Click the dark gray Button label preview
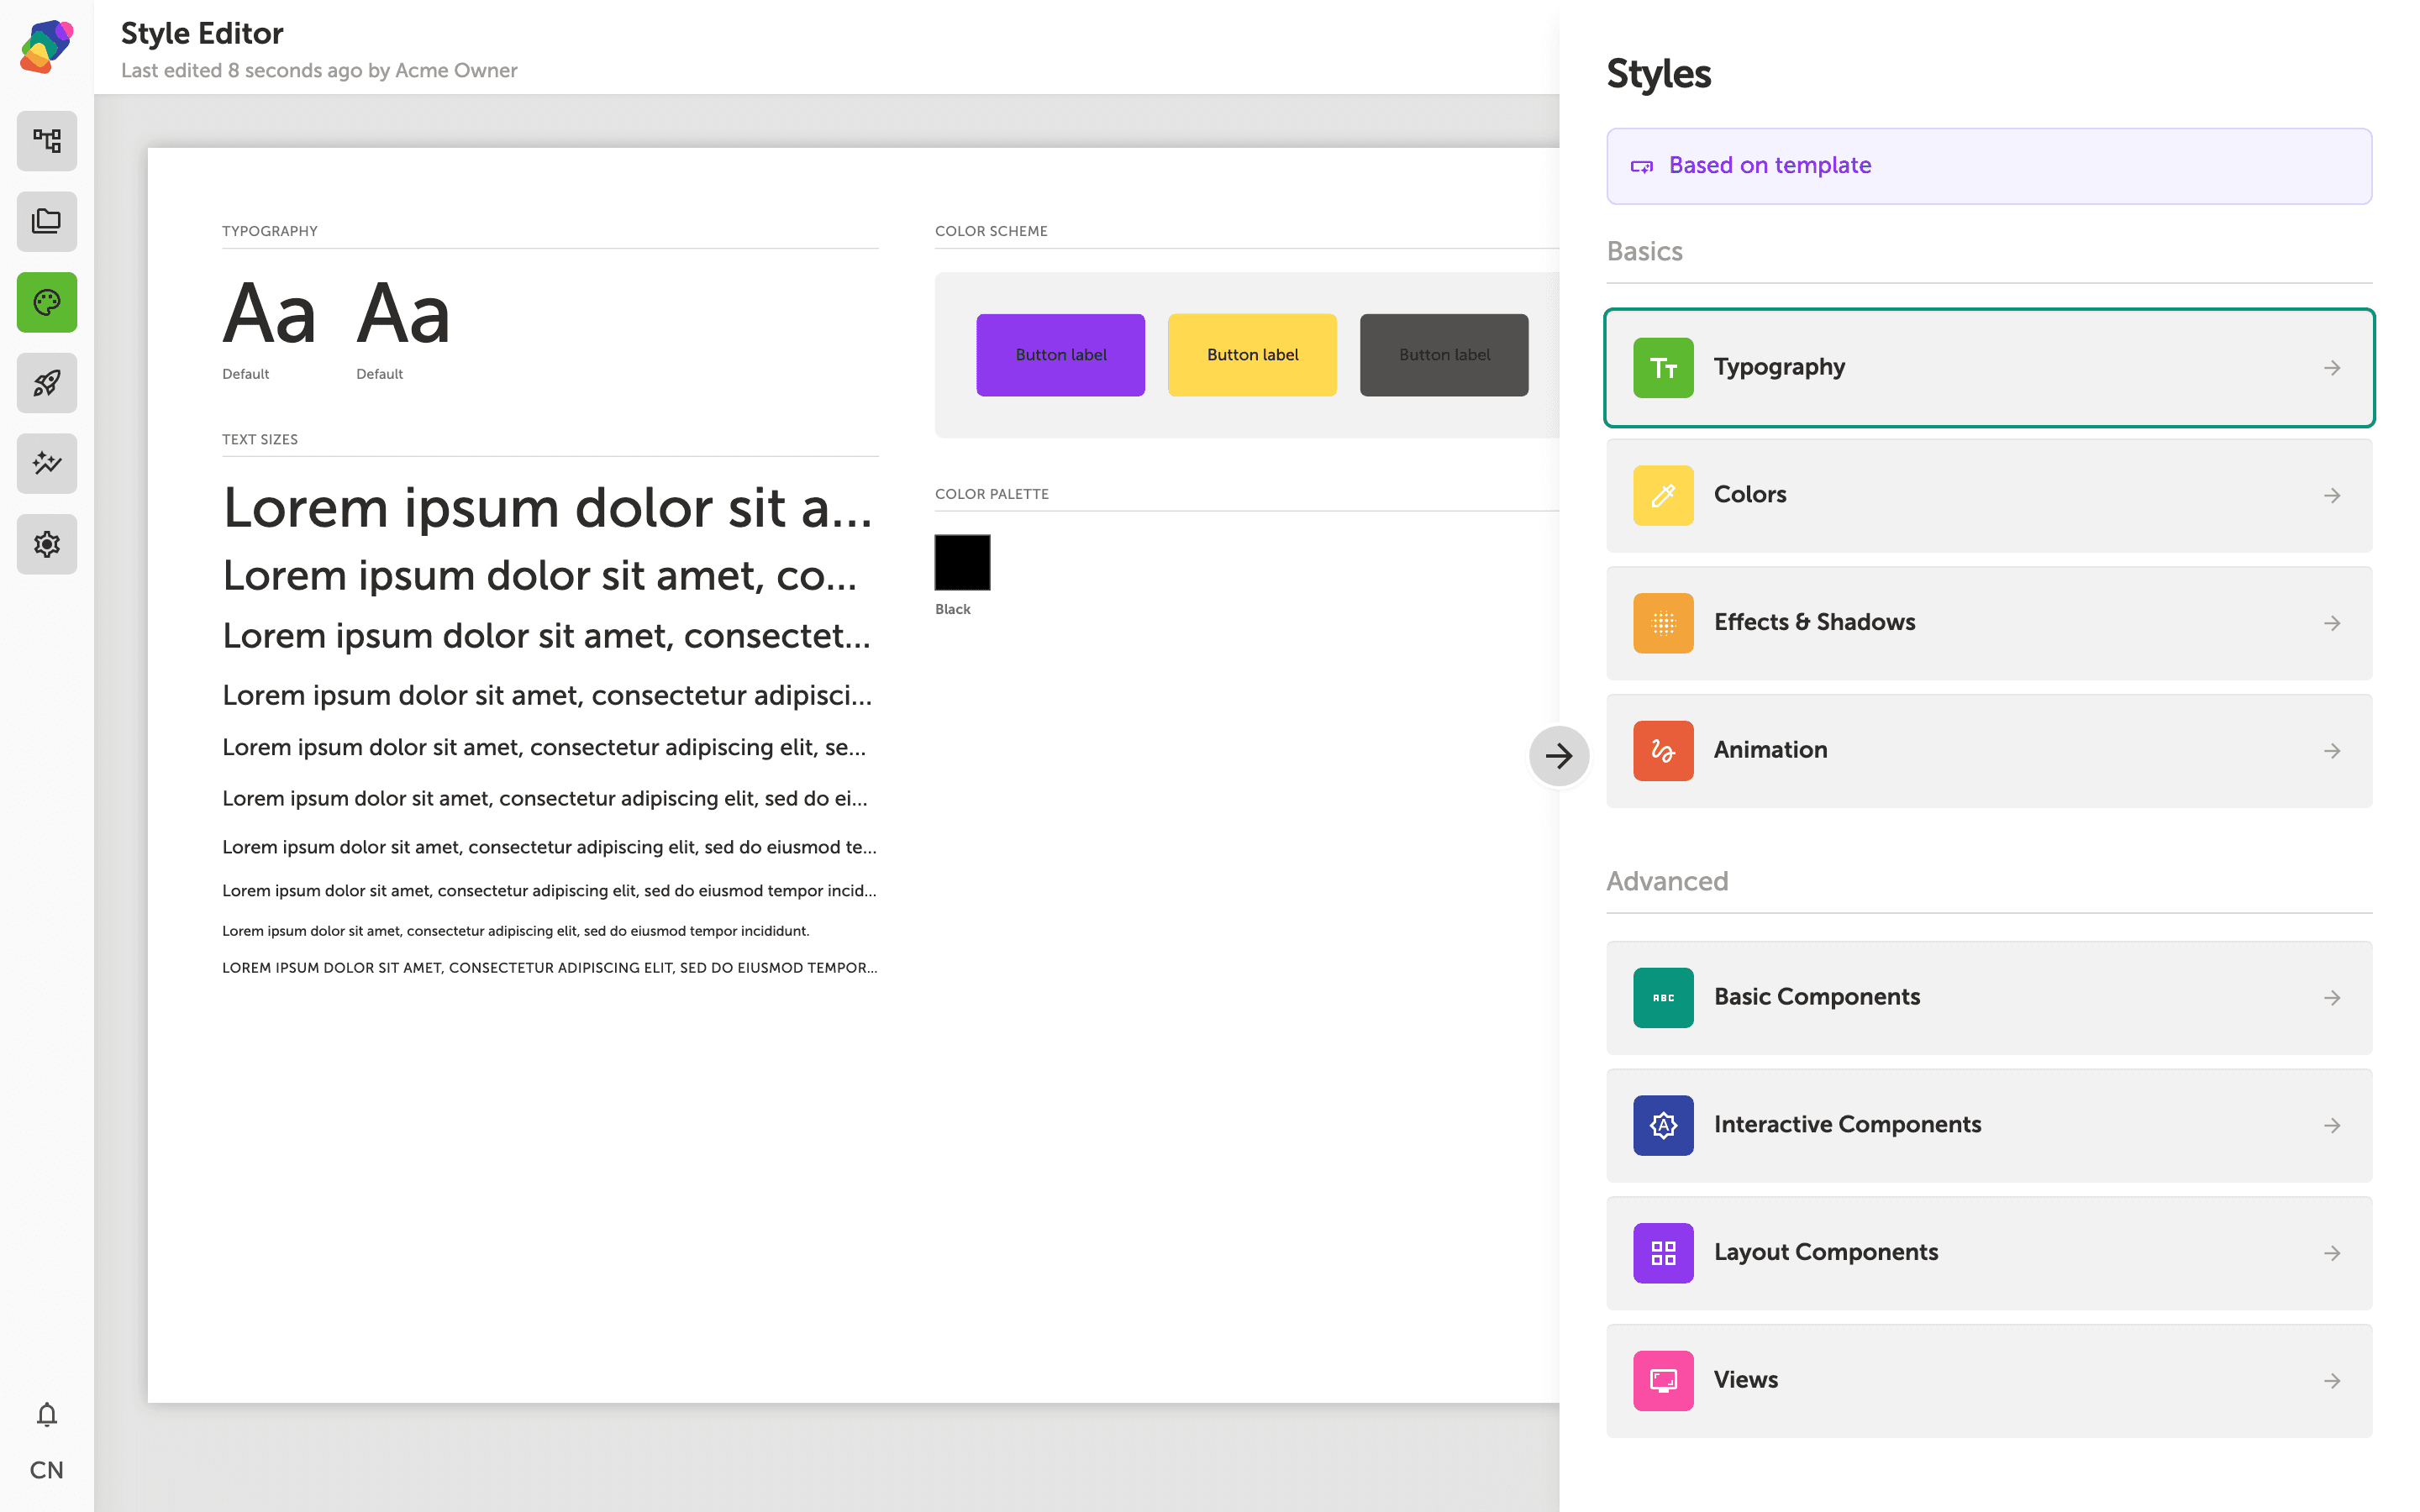Screen dimensions: 2420x1512 click(1444, 355)
